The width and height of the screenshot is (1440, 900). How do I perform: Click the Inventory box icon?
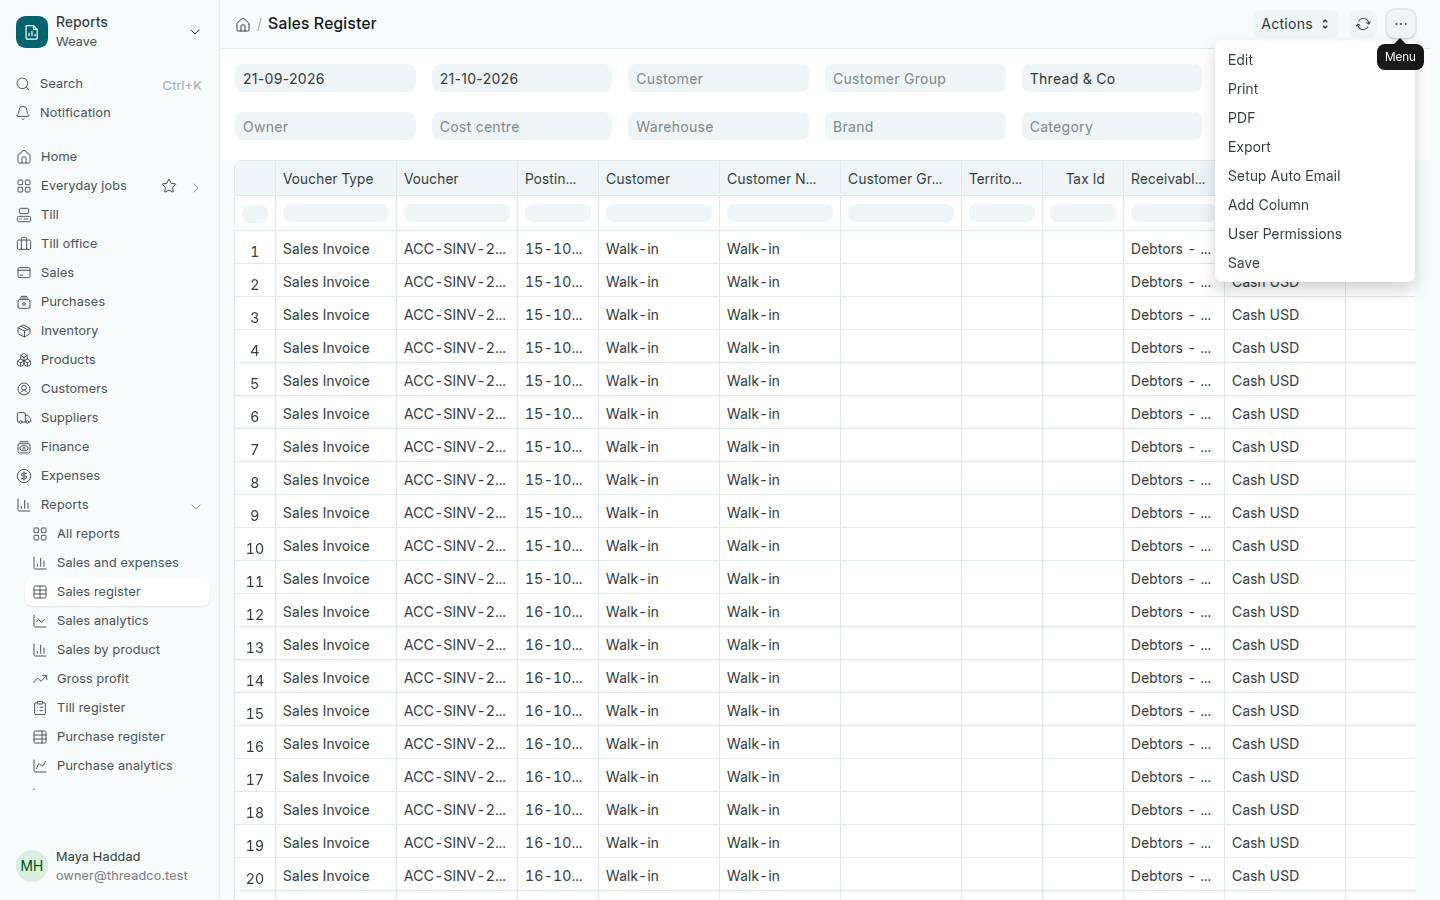24,331
